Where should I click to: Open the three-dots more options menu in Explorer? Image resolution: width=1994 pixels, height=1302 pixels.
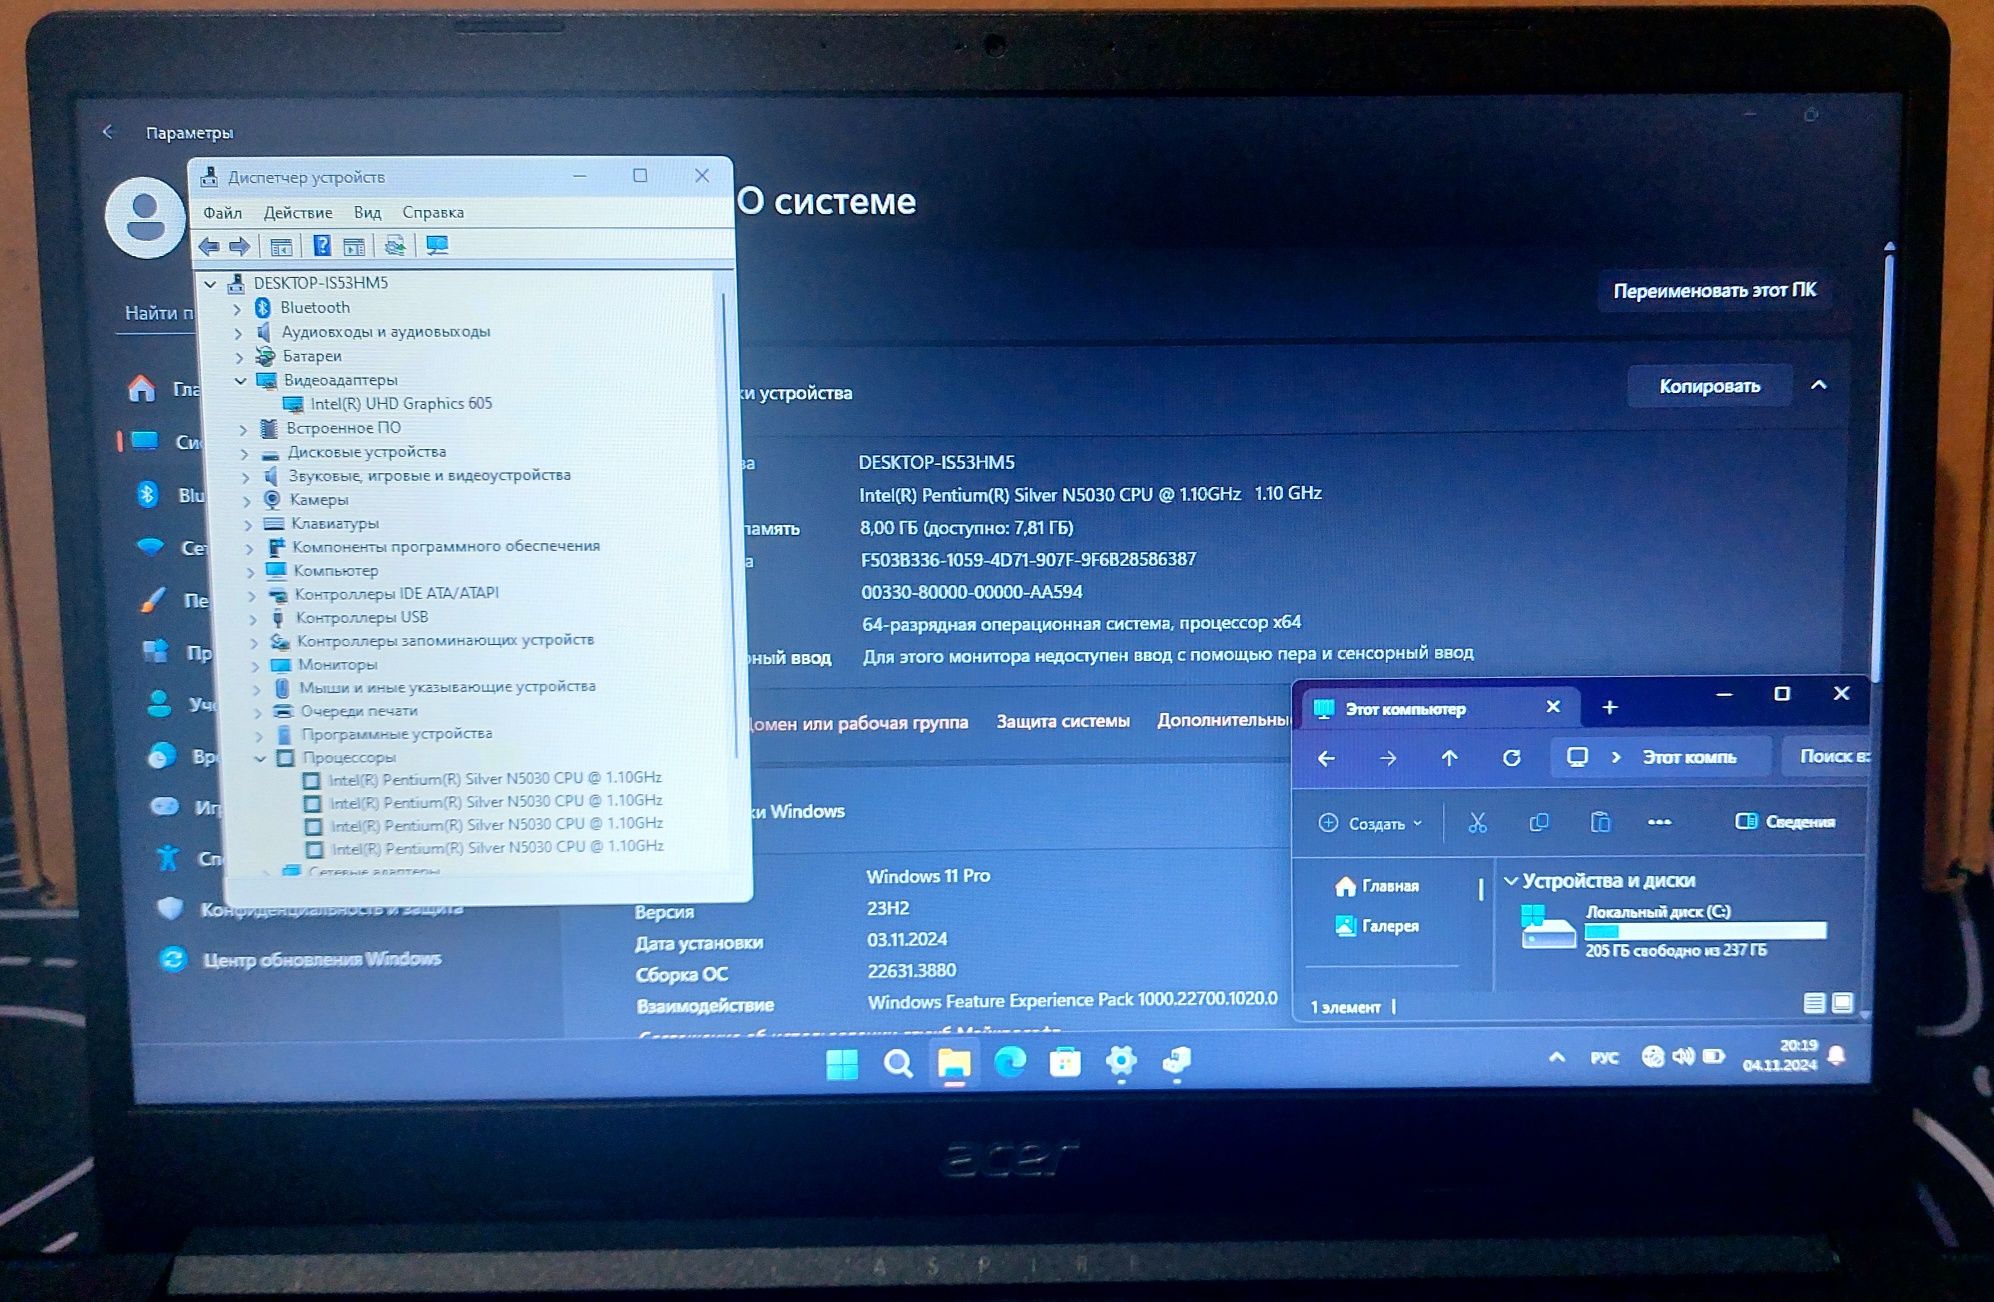1659,822
